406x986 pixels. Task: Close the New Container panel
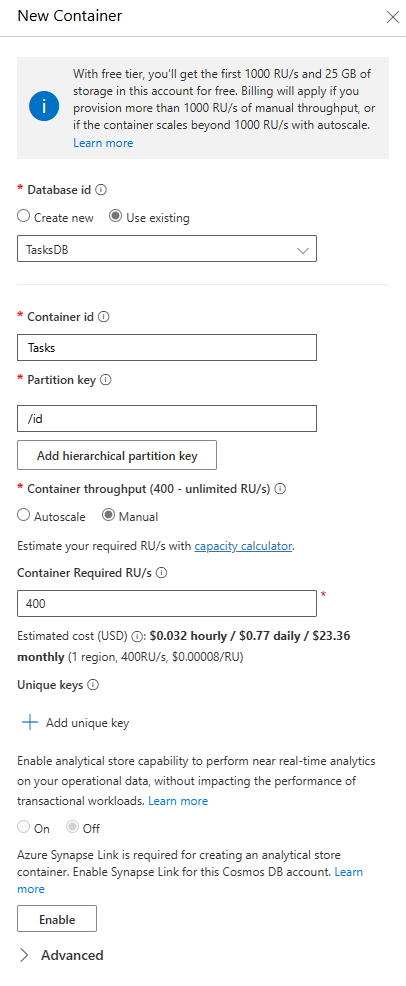(x=393, y=17)
